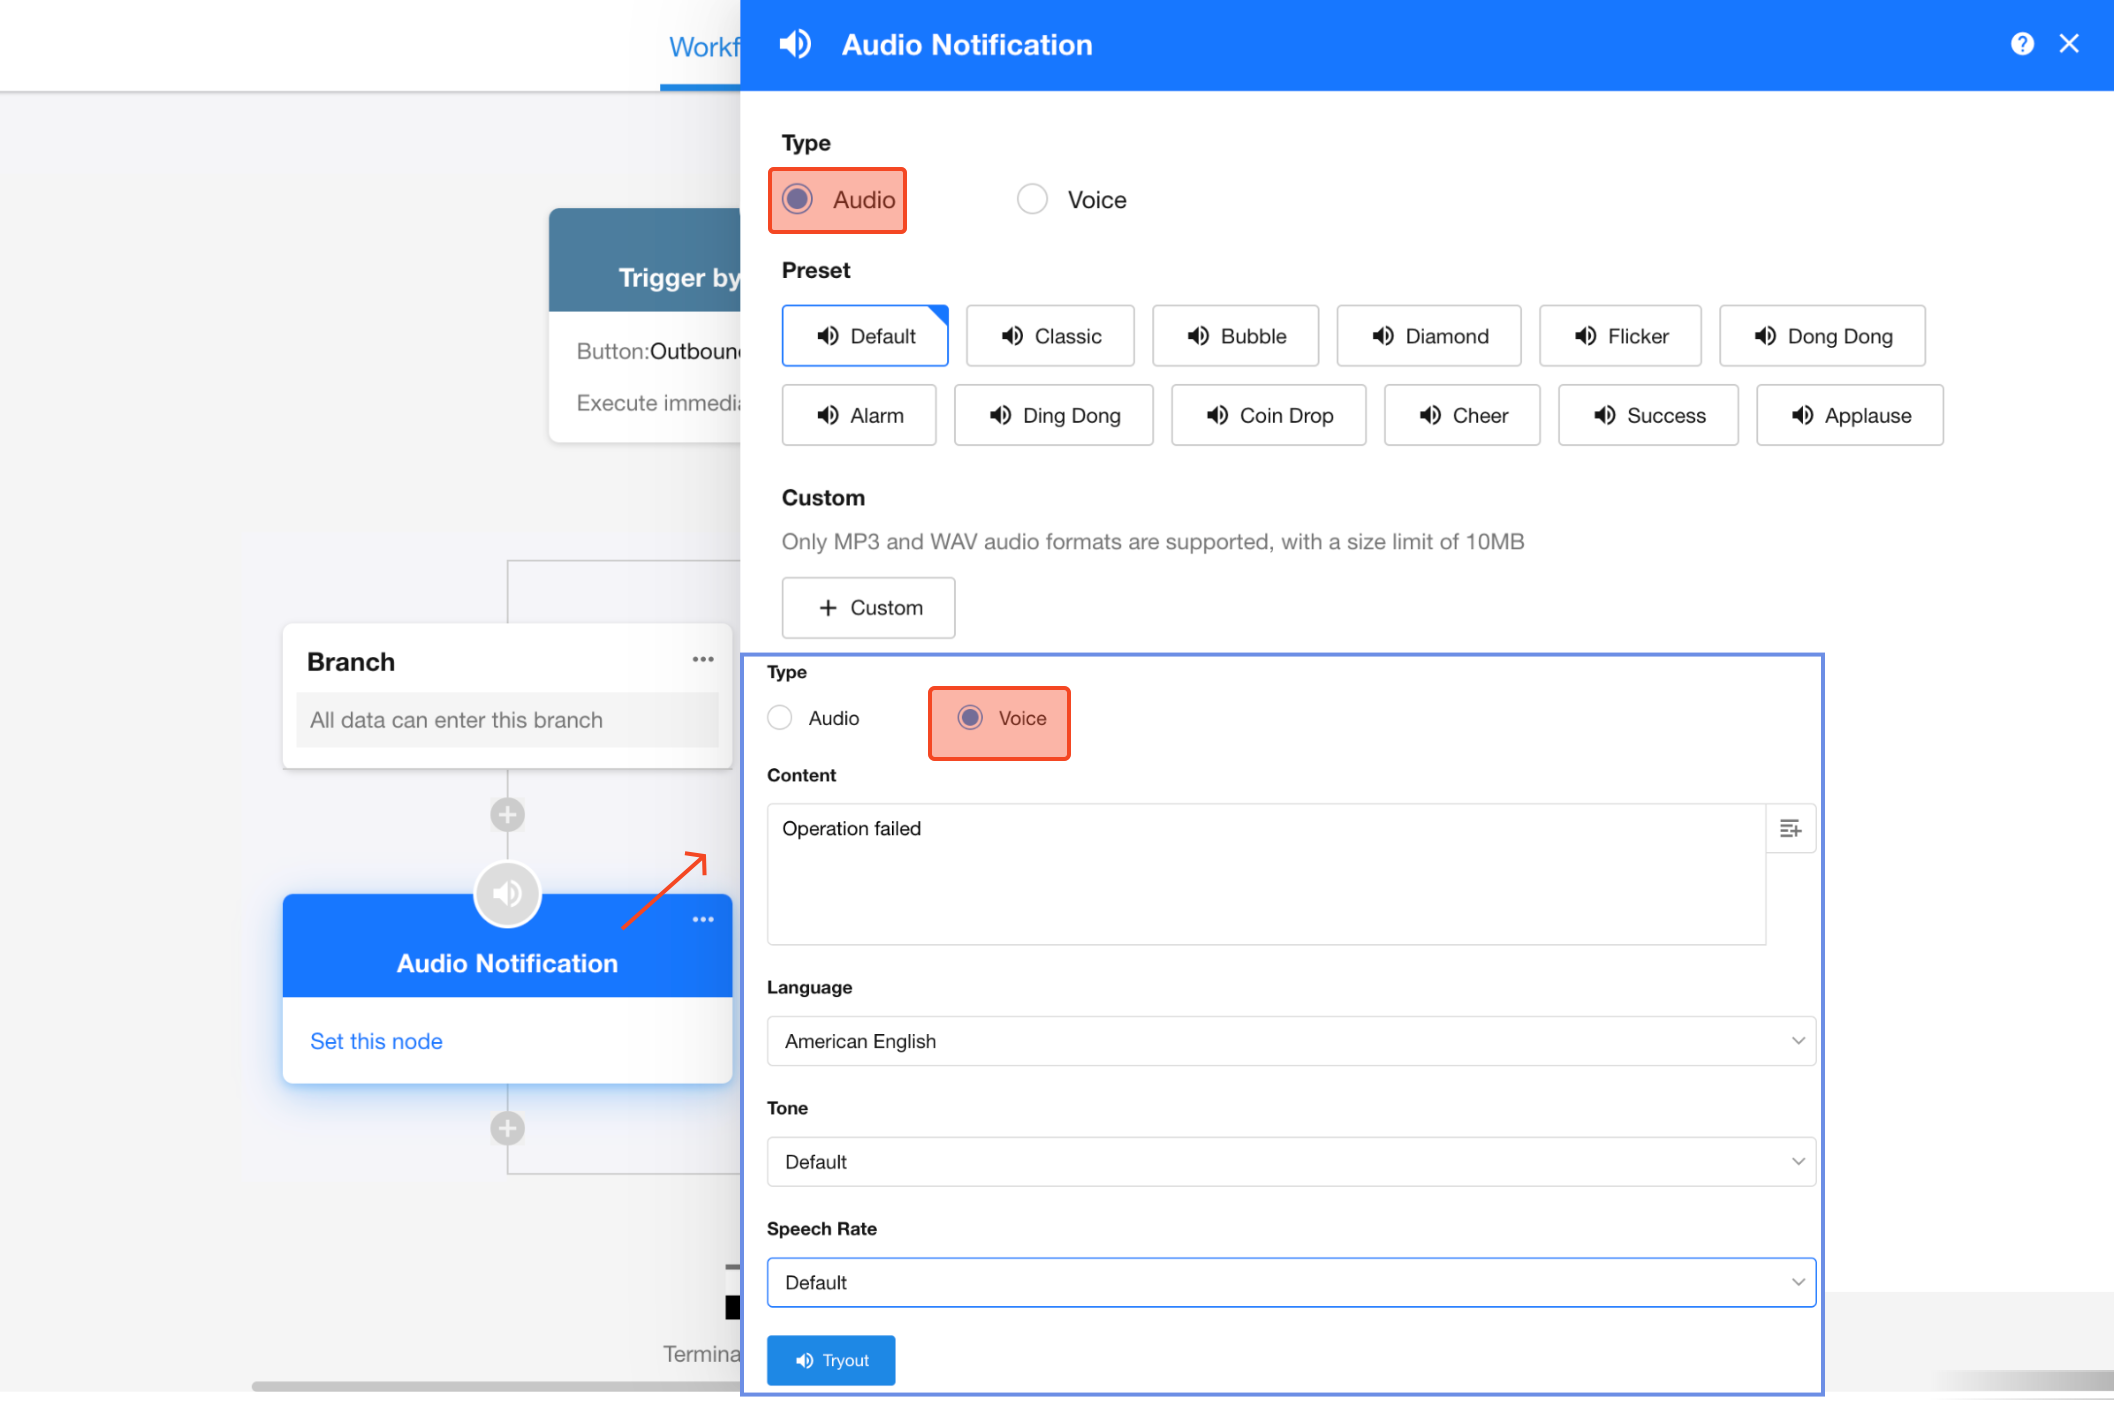Click the Operation failed content text field
The image size is (2114, 1402).
click(1265, 873)
